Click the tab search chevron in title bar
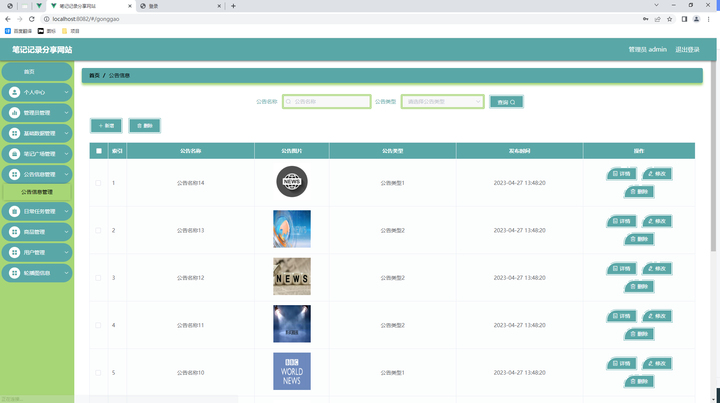The image size is (720, 403). (x=656, y=5)
